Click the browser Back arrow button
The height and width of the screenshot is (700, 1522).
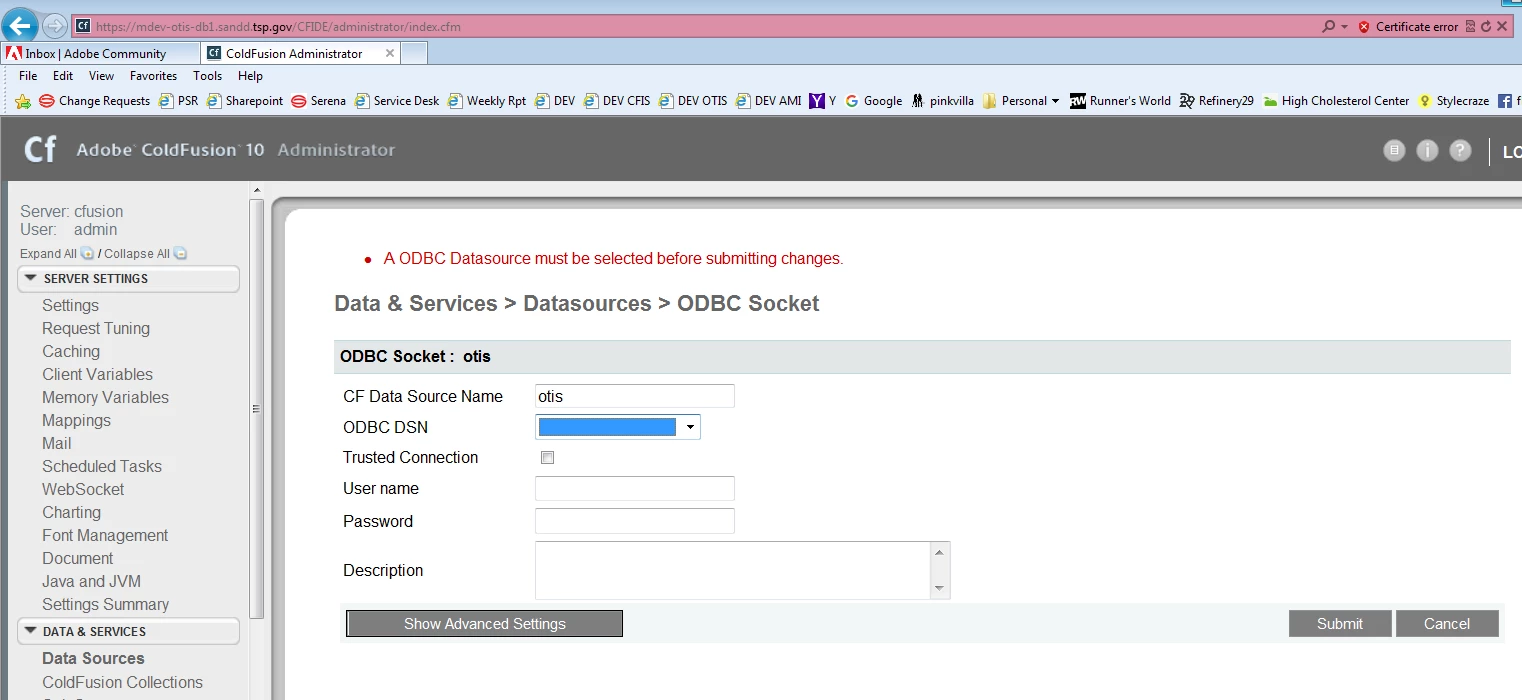(21, 26)
